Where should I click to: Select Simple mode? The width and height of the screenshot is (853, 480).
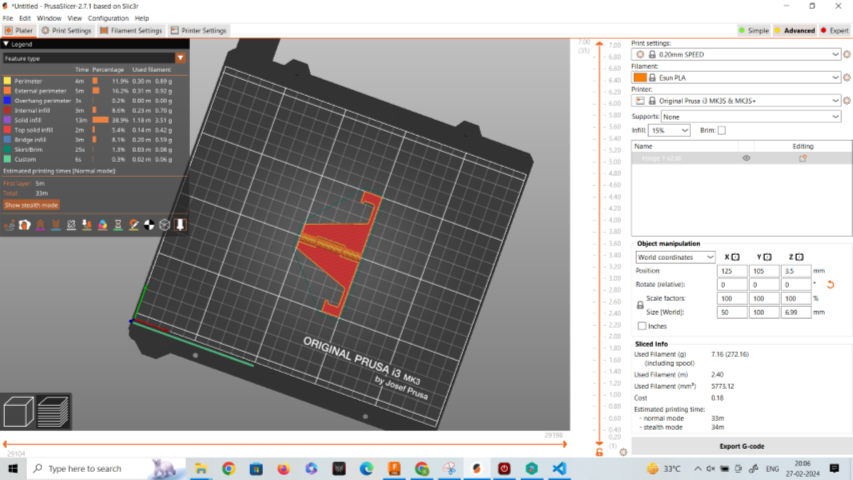click(x=753, y=30)
